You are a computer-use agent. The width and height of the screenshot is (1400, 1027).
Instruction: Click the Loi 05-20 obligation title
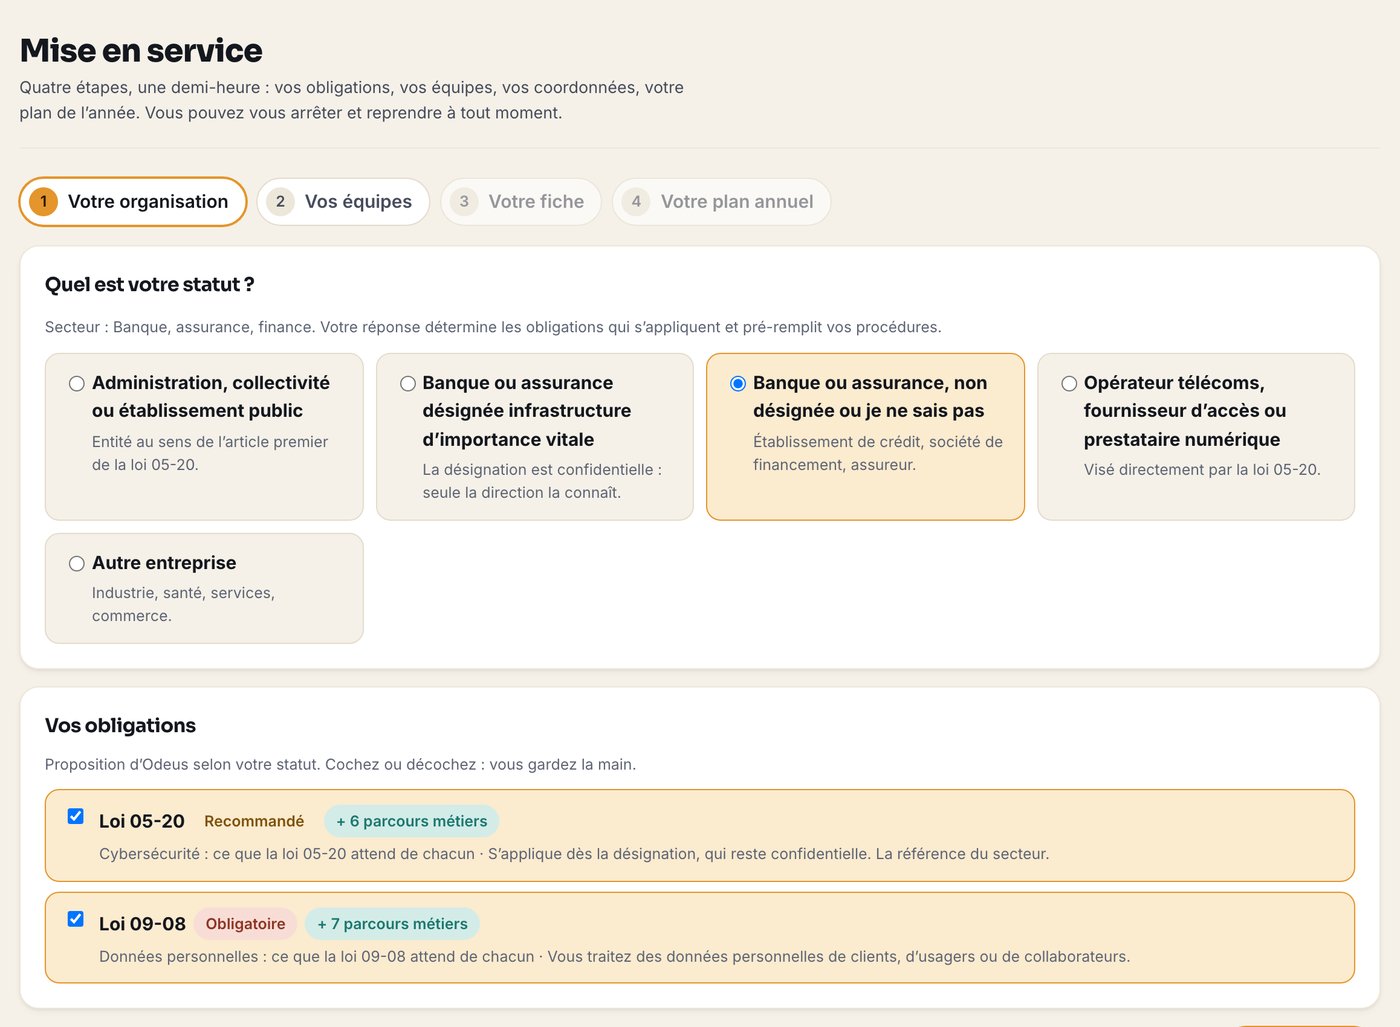(x=142, y=821)
